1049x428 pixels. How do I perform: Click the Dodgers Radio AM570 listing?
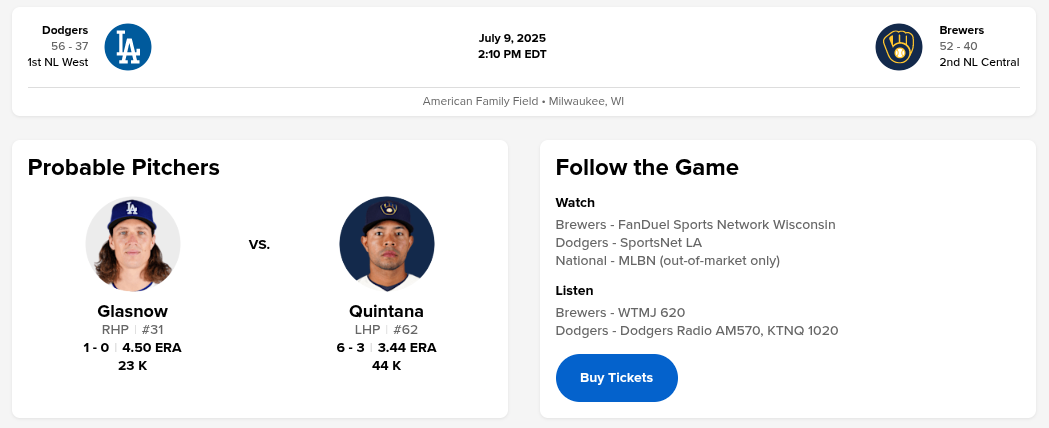pyautogui.click(x=696, y=331)
